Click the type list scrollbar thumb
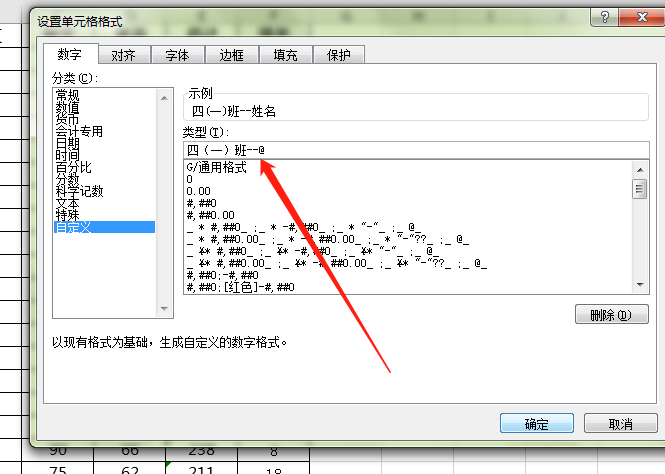This screenshot has width=665, height=474. [640, 189]
